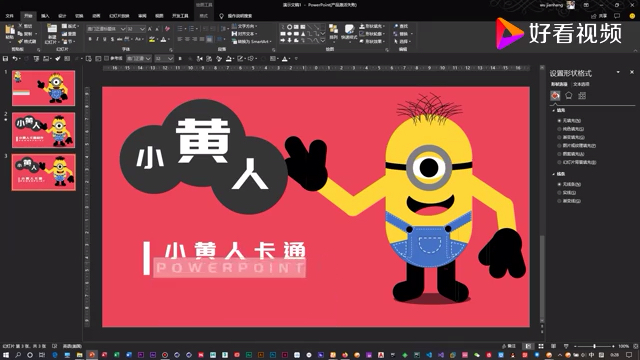Click the Paste clipboard icon

click(x=10, y=29)
